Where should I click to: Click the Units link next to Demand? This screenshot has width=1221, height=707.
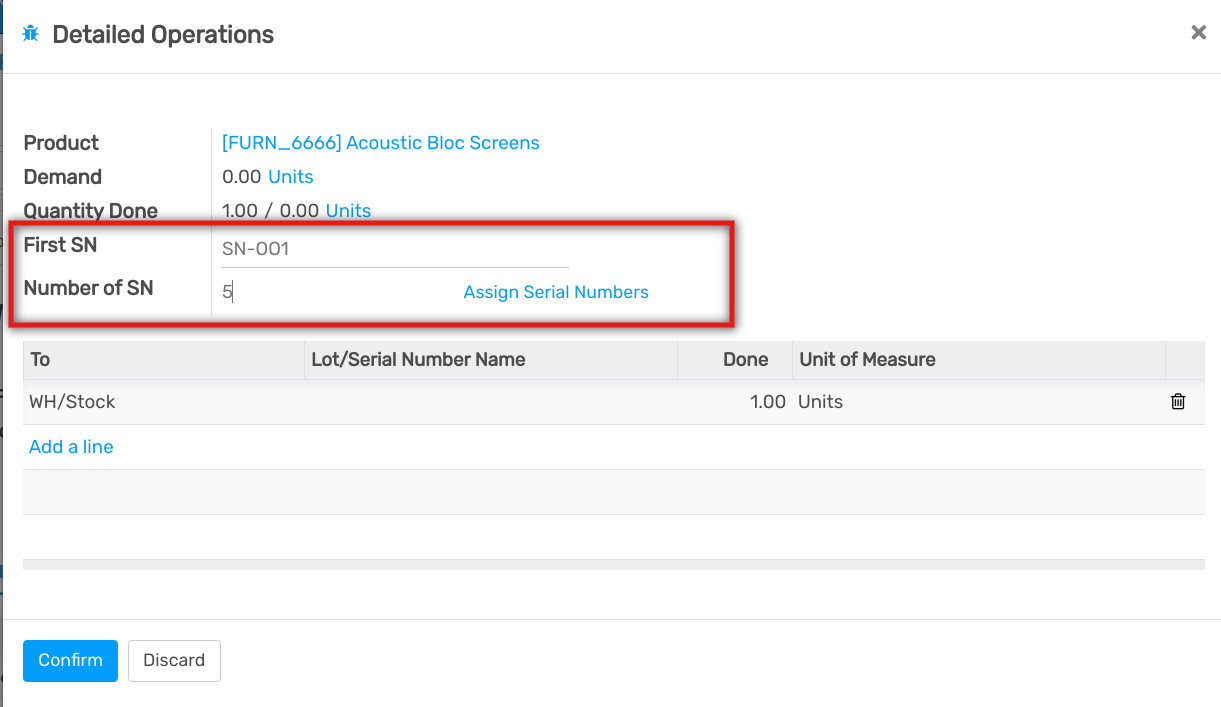coord(290,177)
